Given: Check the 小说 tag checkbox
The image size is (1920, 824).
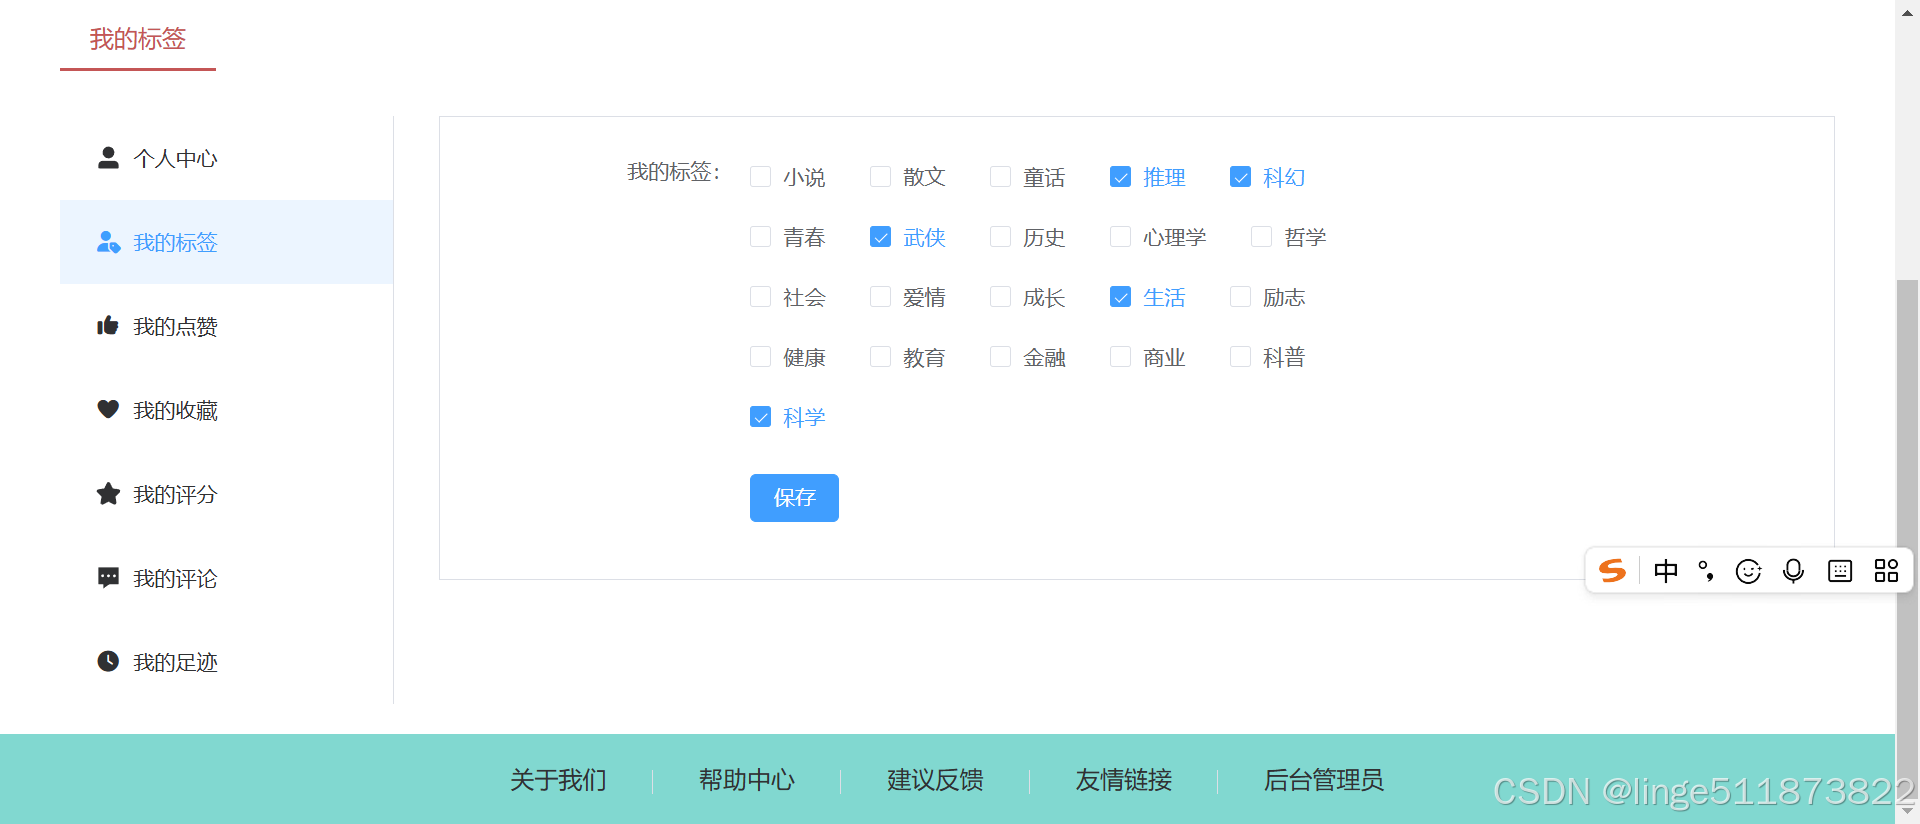Looking at the screenshot, I should click(x=760, y=177).
